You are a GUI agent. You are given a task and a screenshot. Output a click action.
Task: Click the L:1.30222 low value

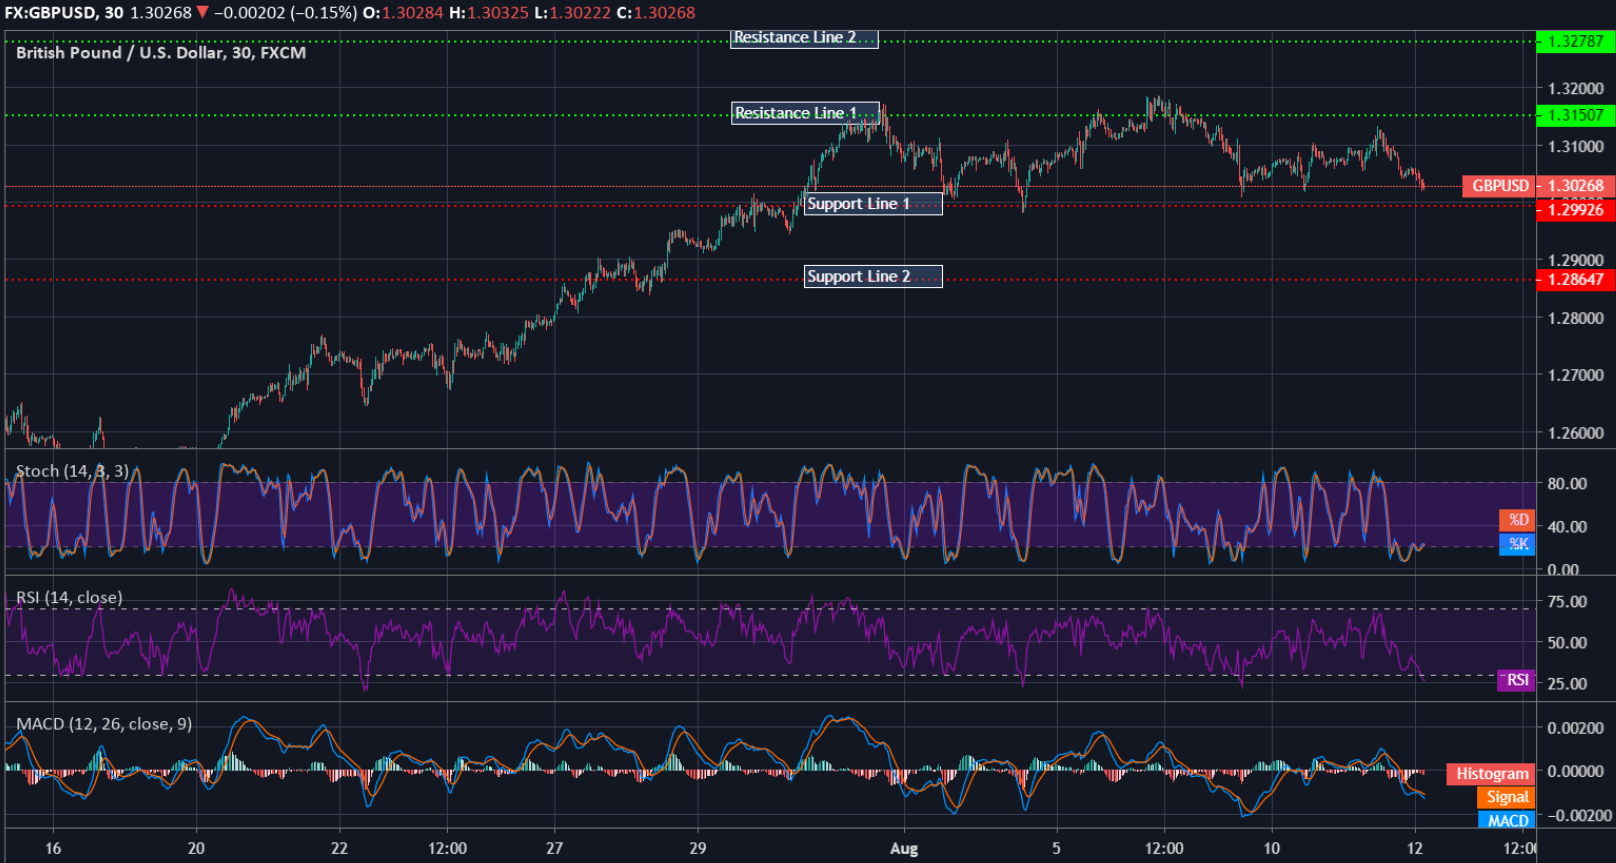coord(572,13)
